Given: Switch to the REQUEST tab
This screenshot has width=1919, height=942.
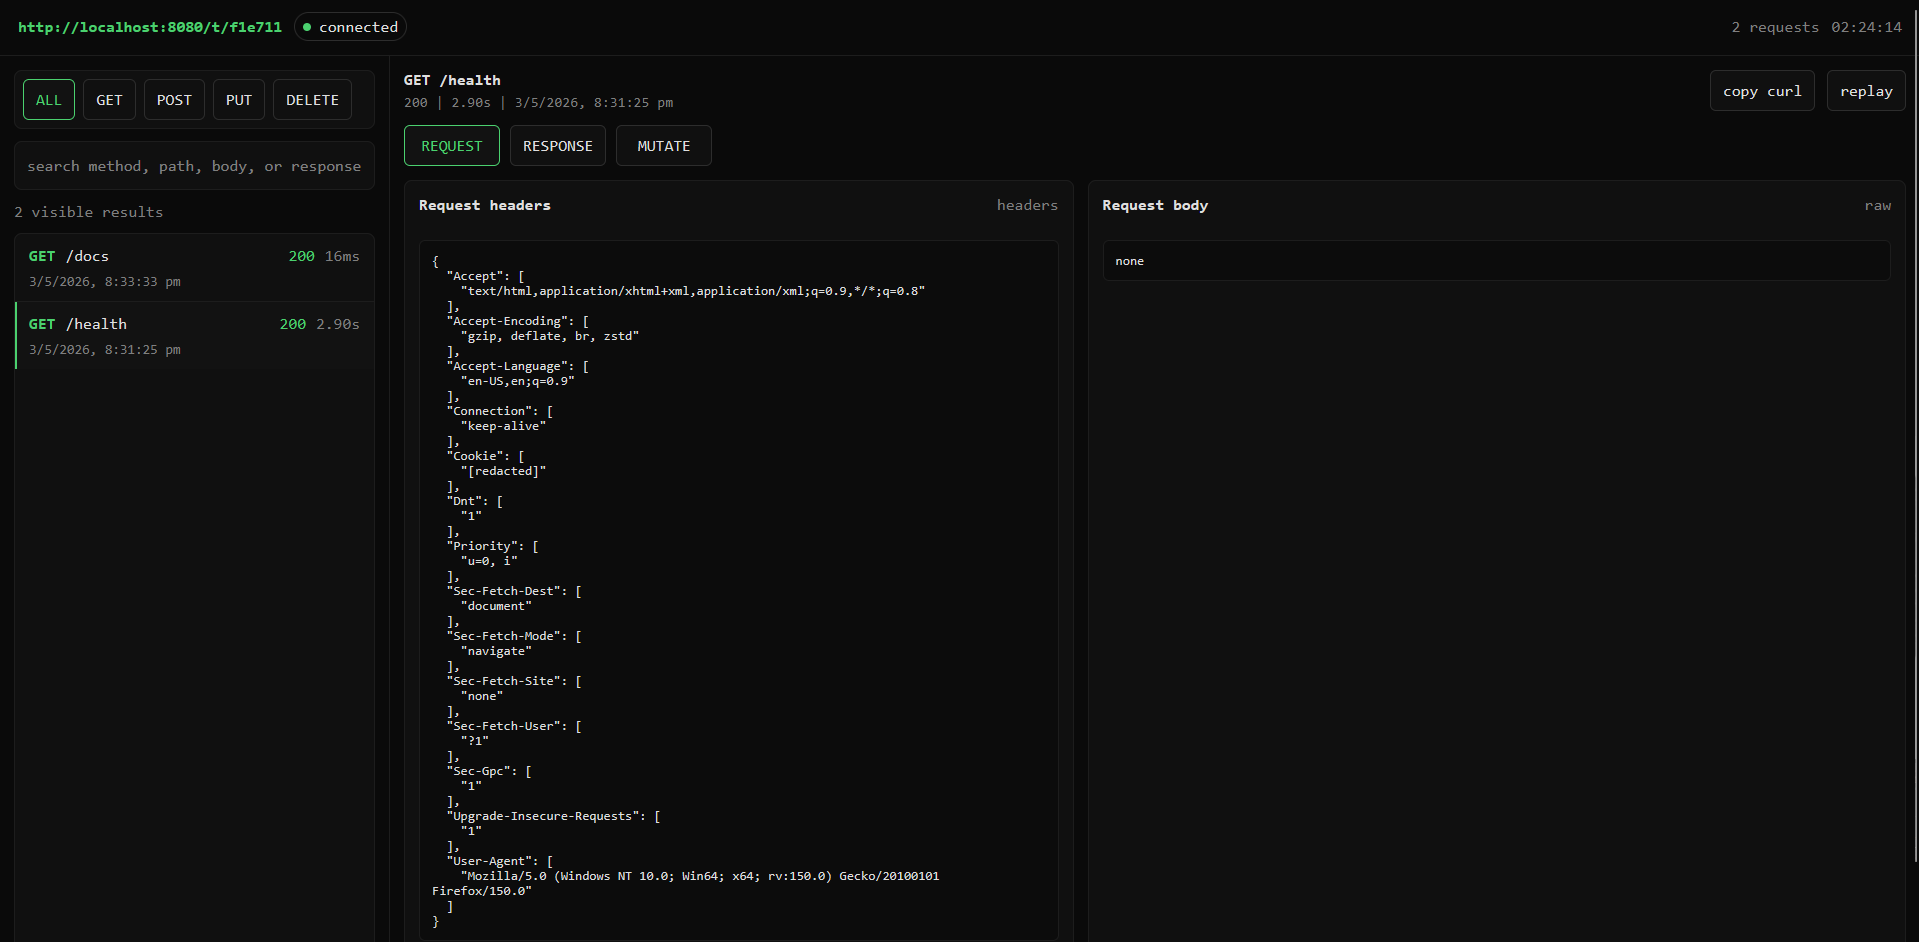Looking at the screenshot, I should 451,146.
